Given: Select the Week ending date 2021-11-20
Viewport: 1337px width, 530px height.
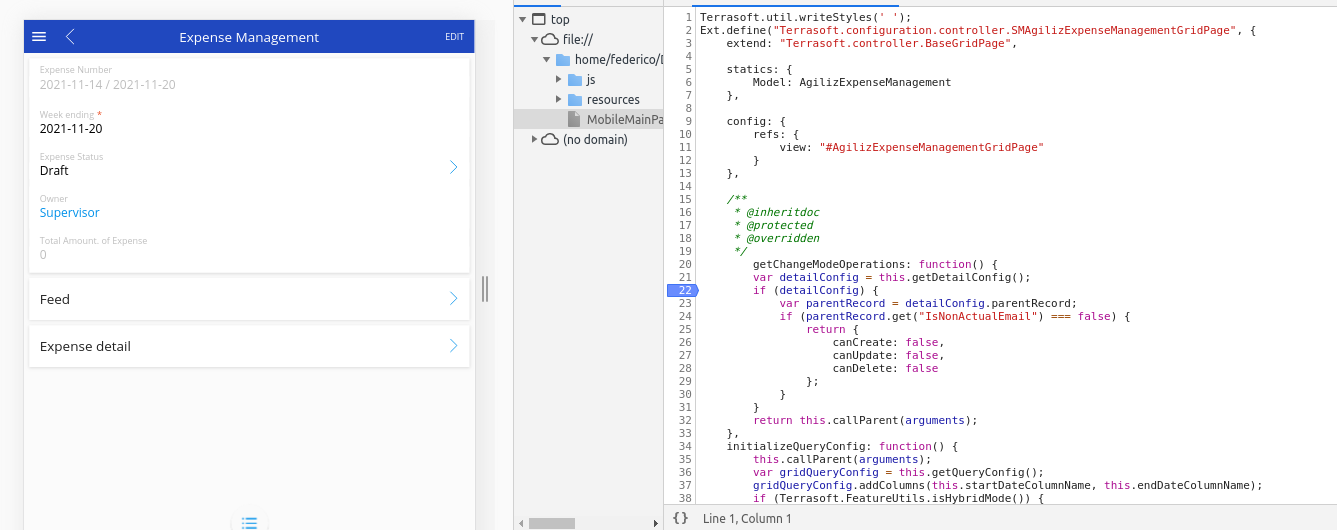Looking at the screenshot, I should click(x=71, y=128).
